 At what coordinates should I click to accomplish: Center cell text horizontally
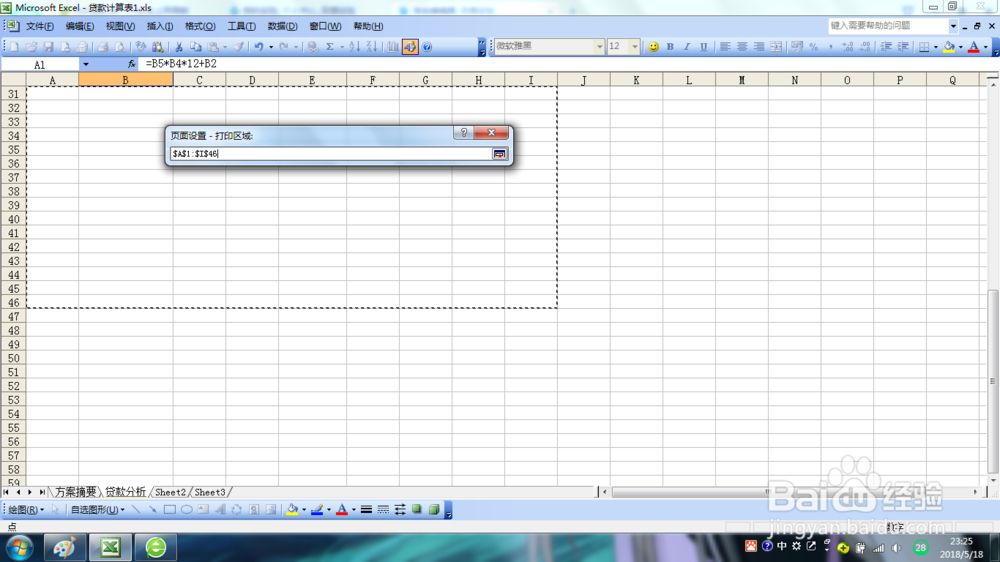(x=742, y=47)
